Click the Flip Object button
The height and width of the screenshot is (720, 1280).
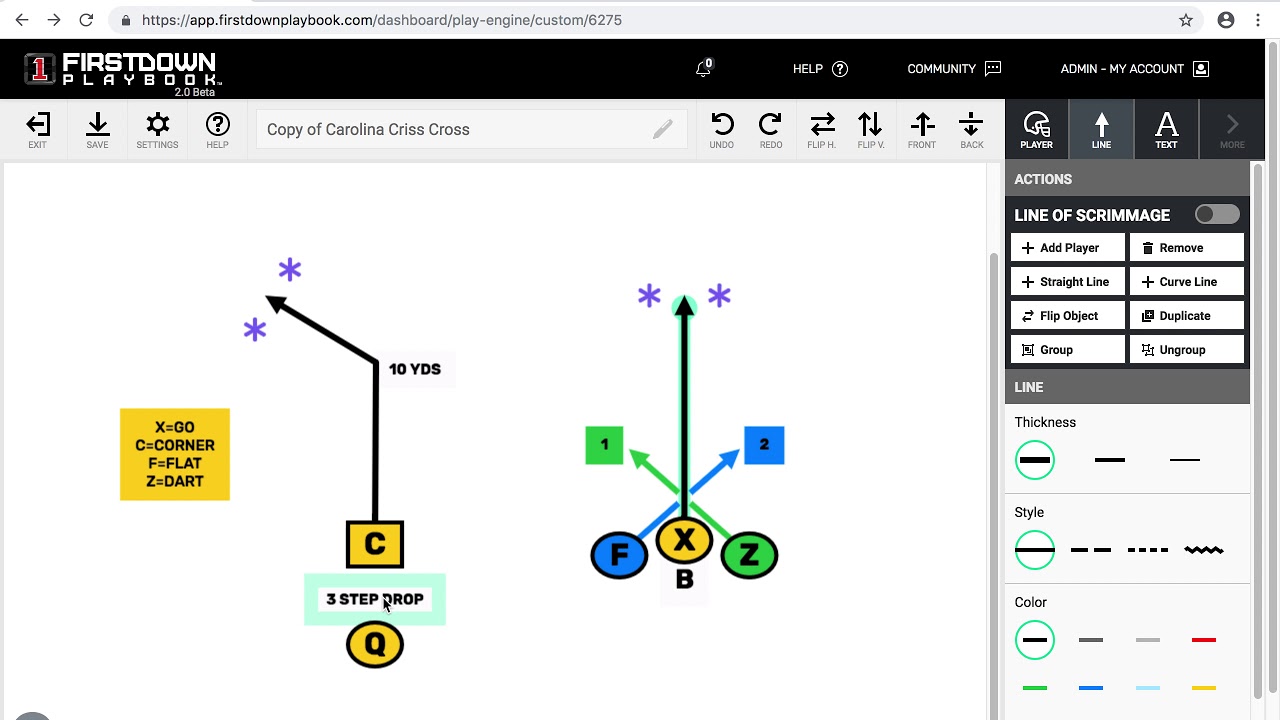[1068, 316]
